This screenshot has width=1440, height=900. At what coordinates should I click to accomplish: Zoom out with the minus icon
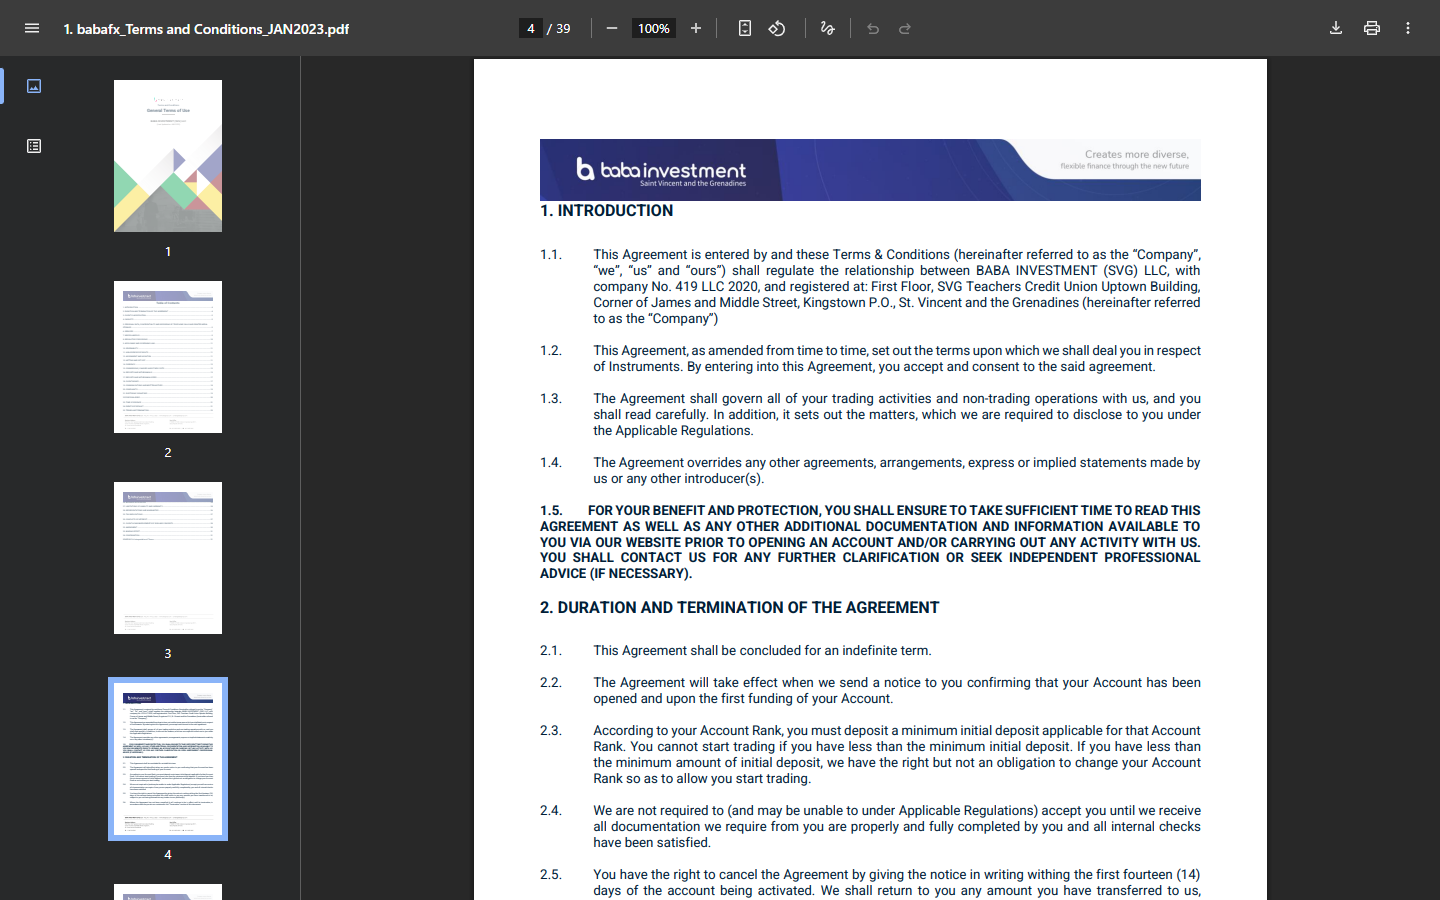coord(612,28)
